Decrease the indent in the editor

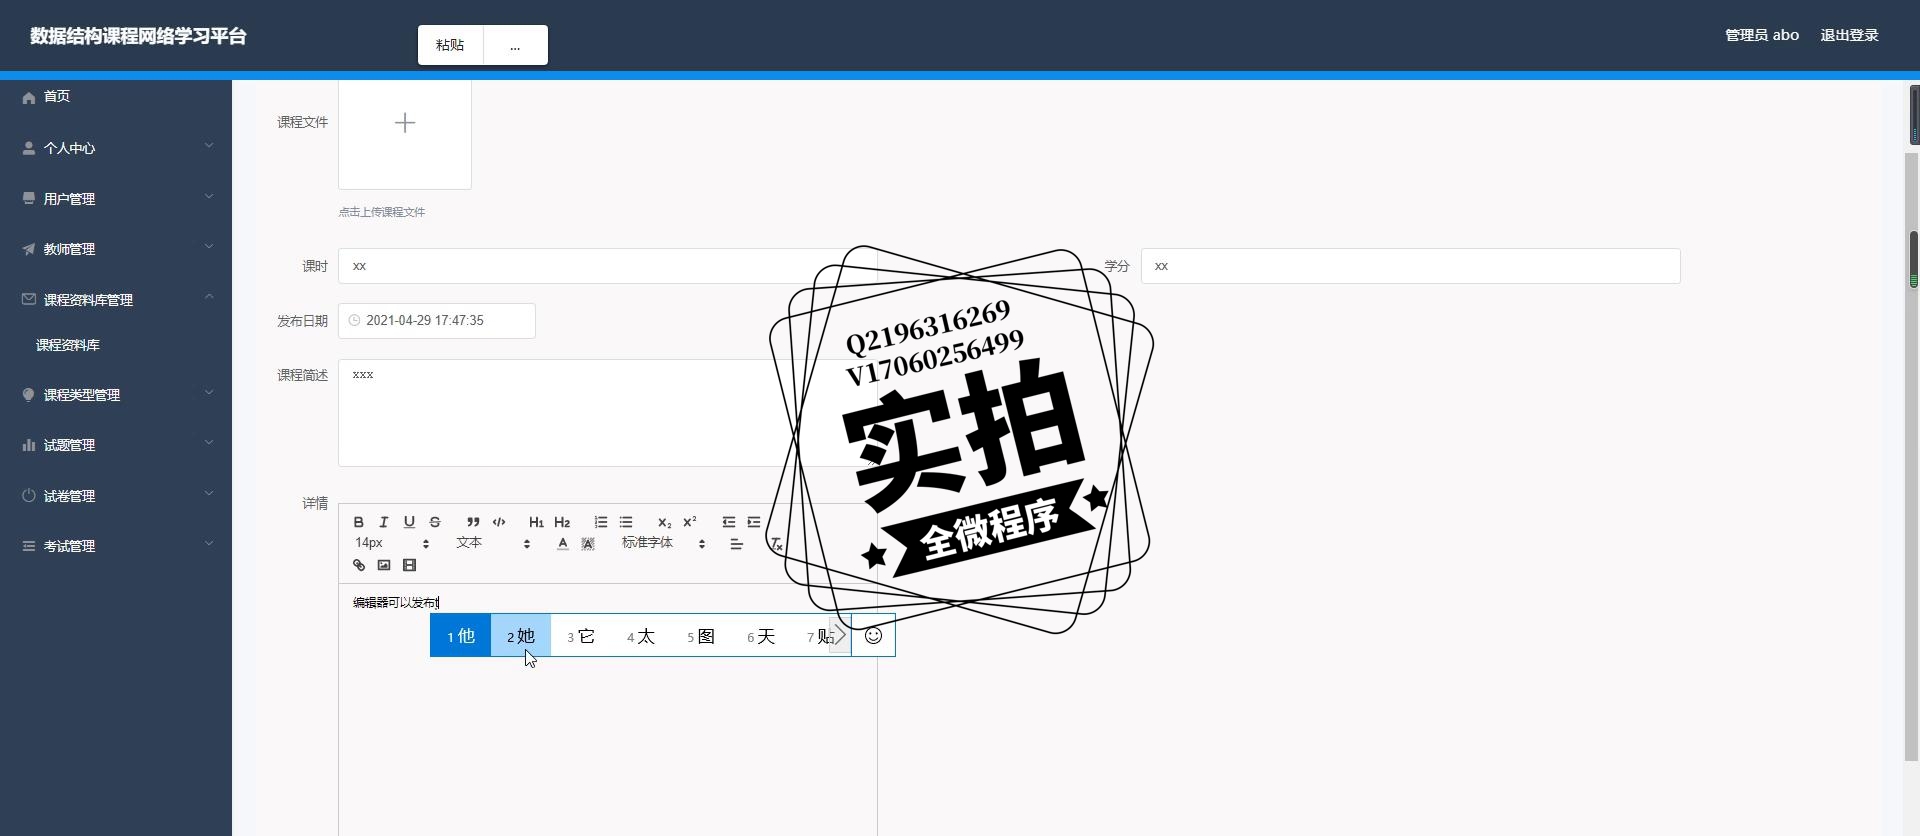[x=728, y=522]
